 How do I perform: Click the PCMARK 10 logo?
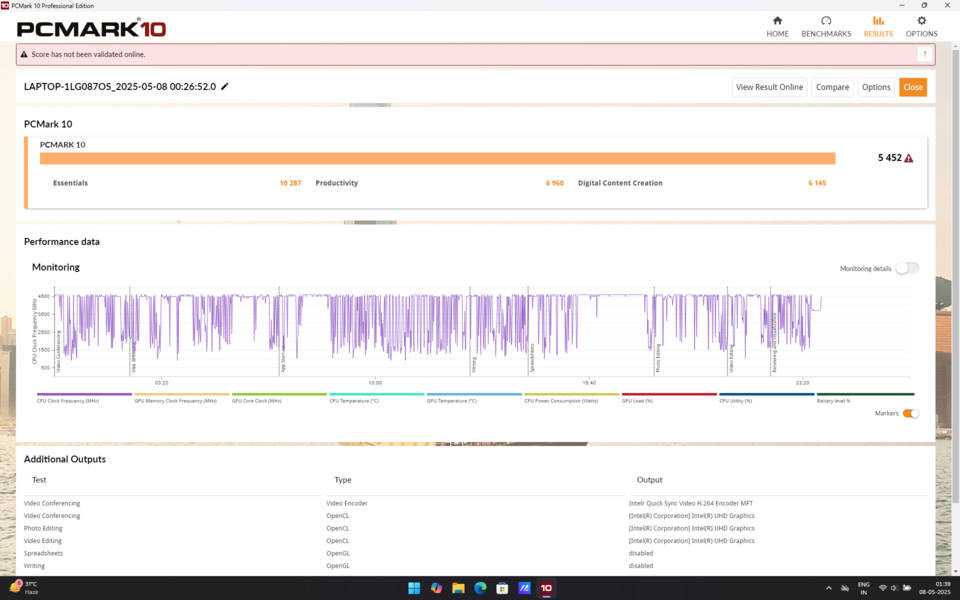pyautogui.click(x=91, y=28)
